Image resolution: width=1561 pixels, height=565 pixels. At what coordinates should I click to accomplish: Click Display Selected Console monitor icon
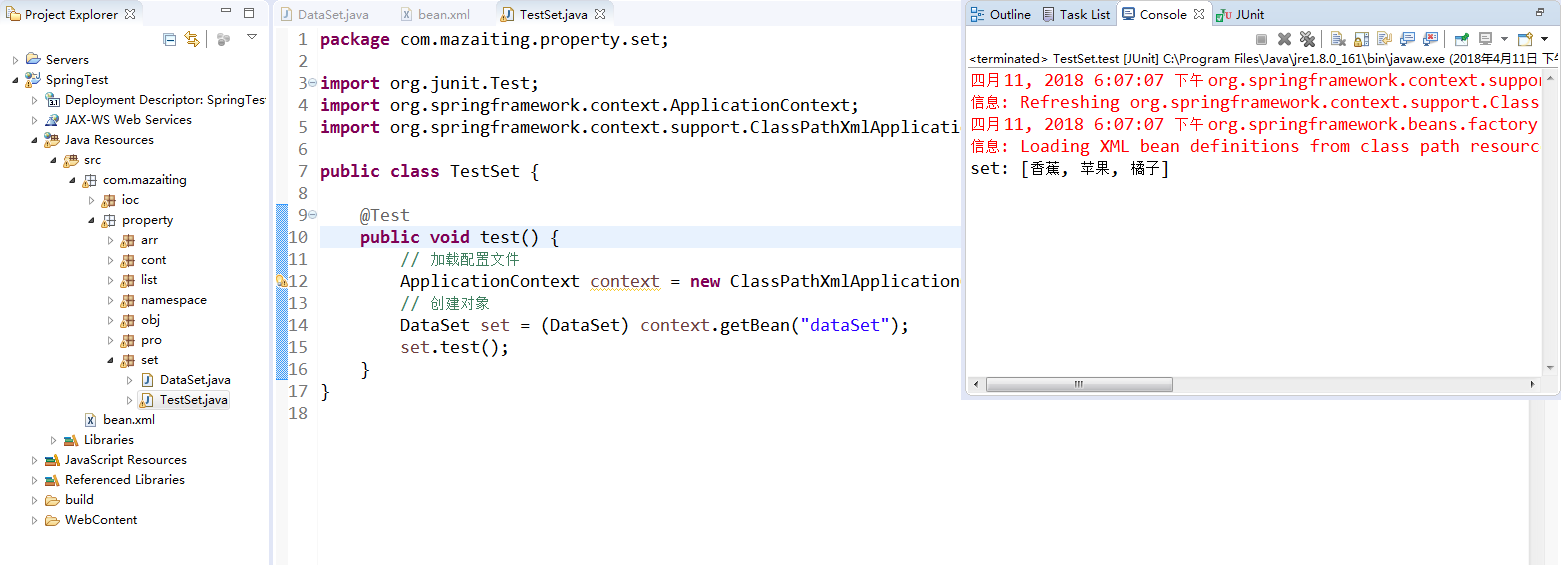1485,39
